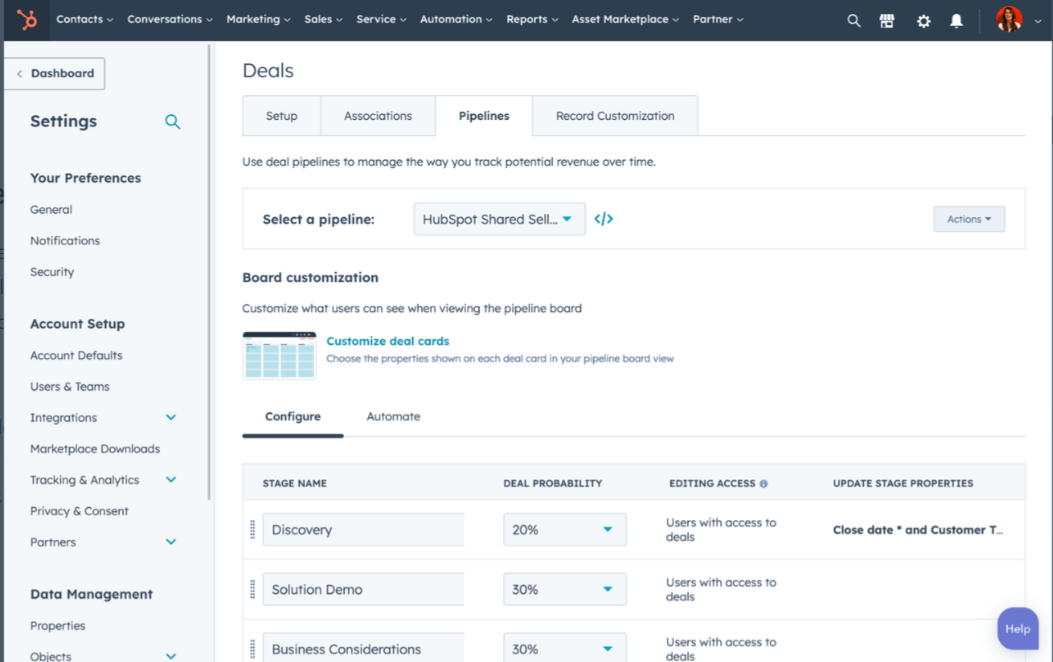Open the Contacts menu
Image resolution: width=1053 pixels, height=662 pixels.
click(x=85, y=19)
